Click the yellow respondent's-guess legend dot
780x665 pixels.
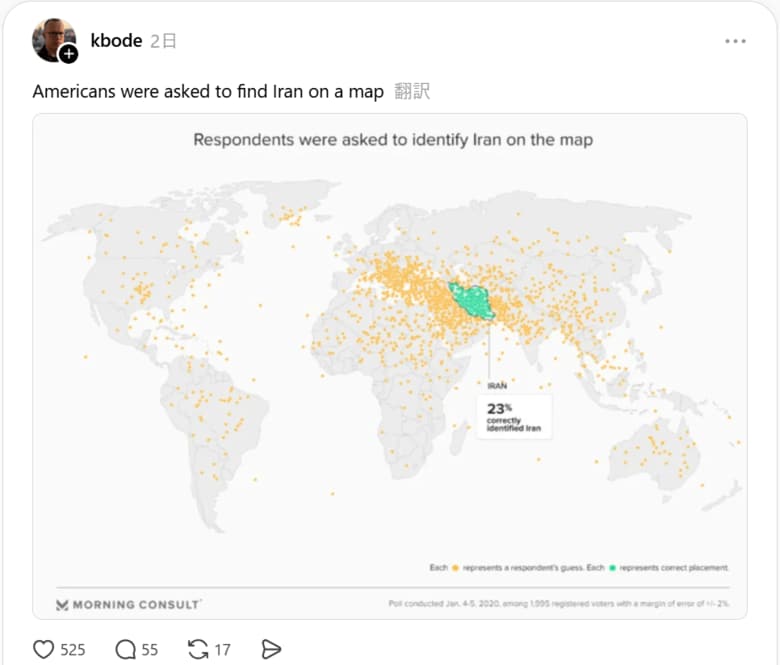click(x=455, y=568)
